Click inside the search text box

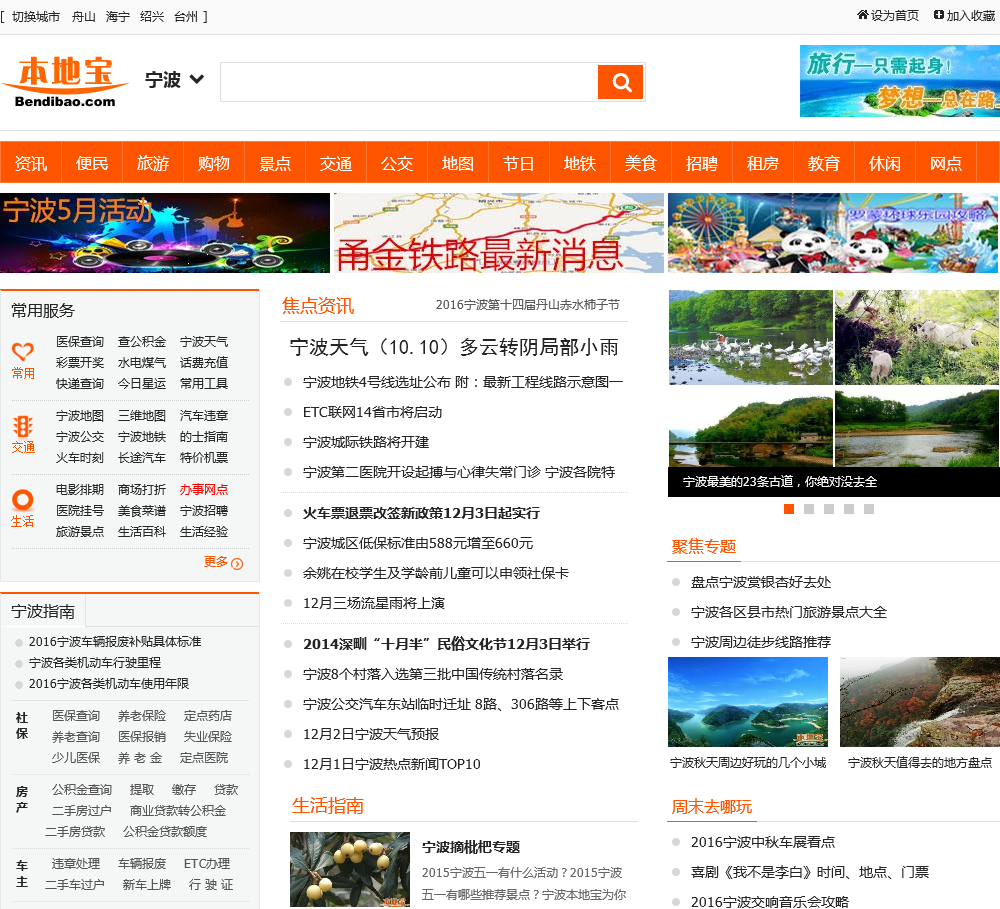[409, 82]
